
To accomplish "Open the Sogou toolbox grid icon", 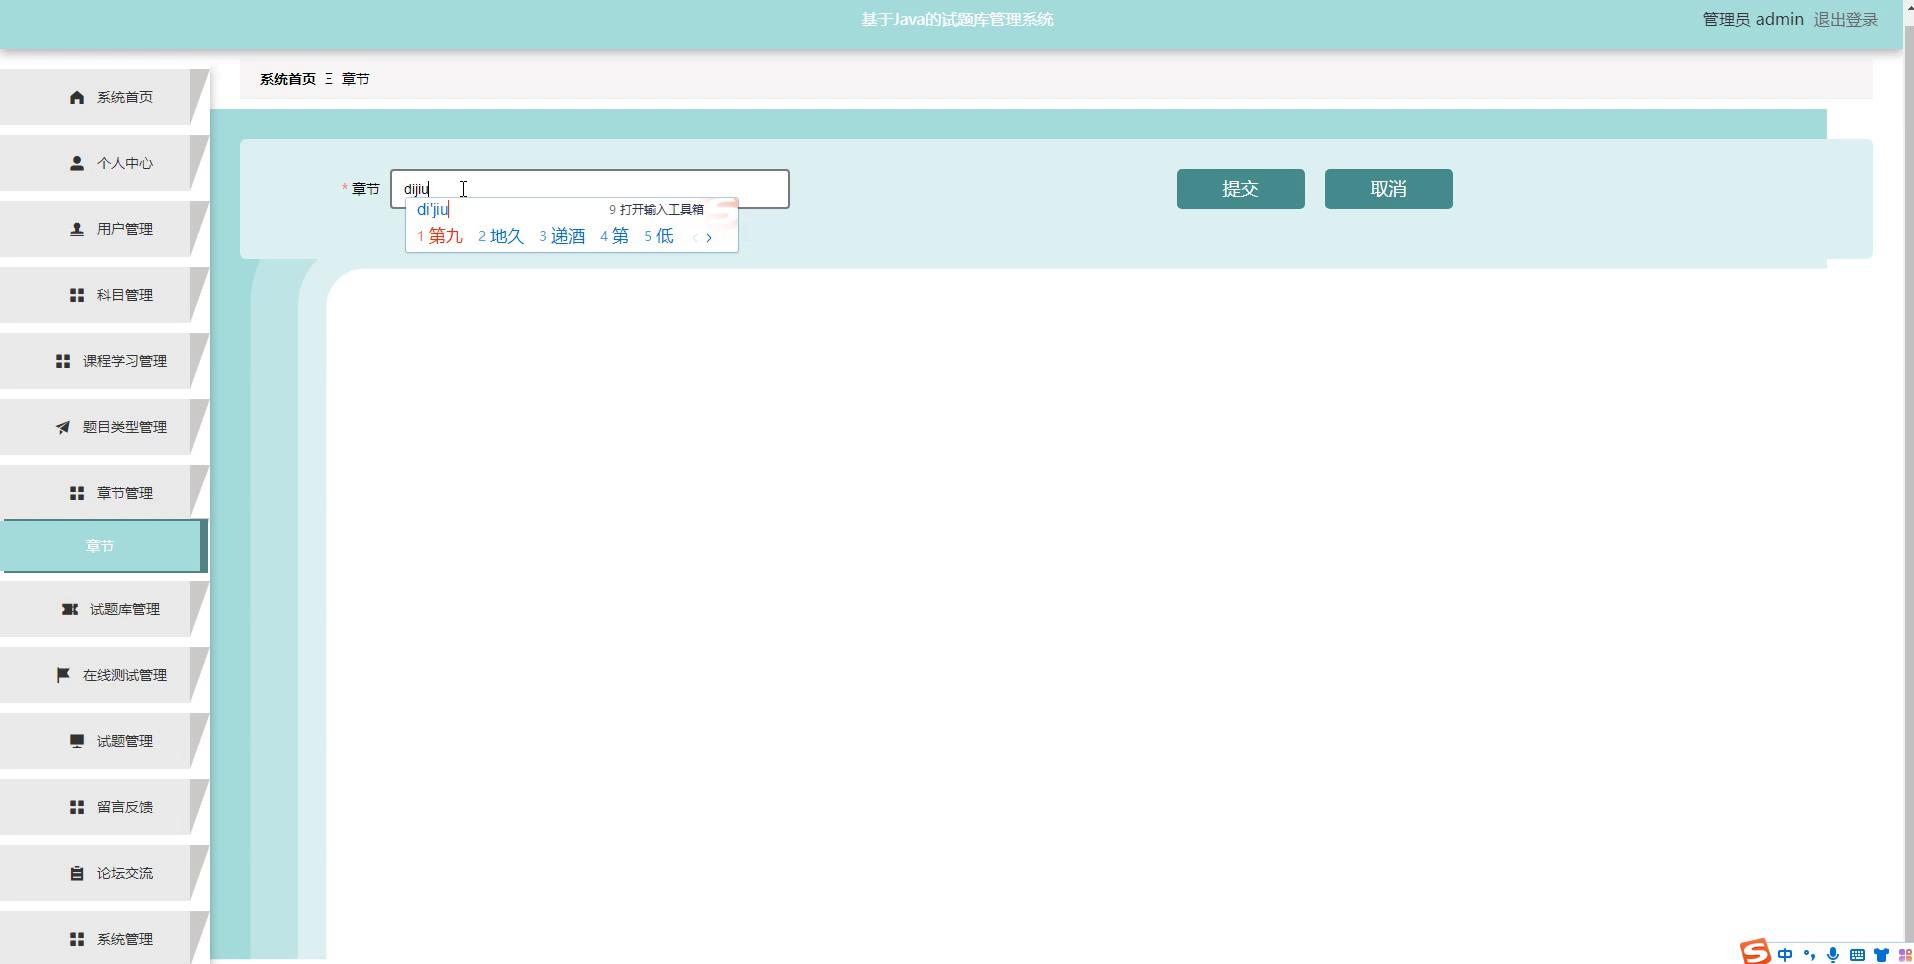I will coord(1904,955).
